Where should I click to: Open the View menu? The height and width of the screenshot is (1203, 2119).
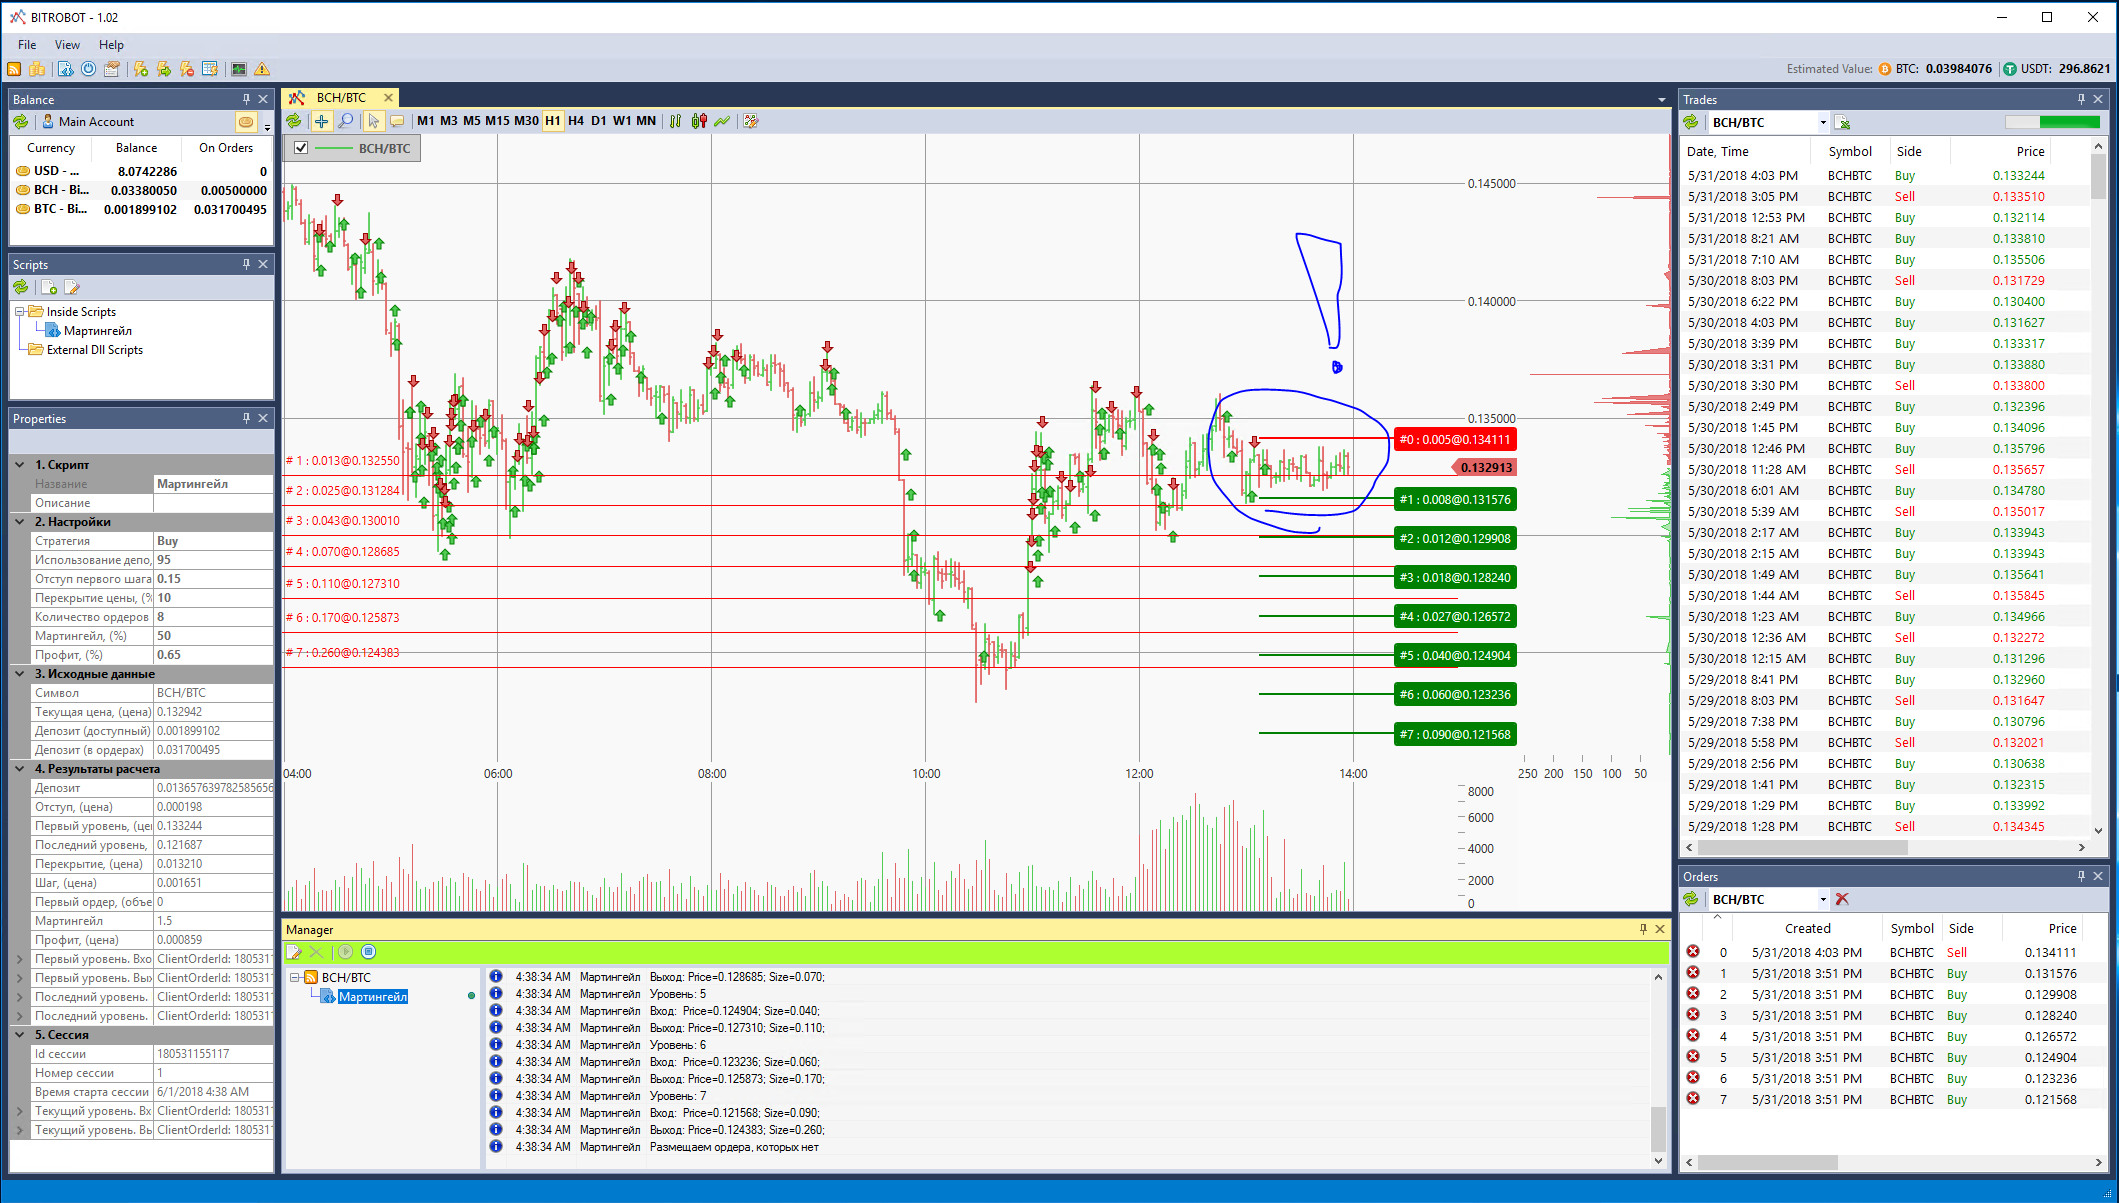click(x=67, y=45)
